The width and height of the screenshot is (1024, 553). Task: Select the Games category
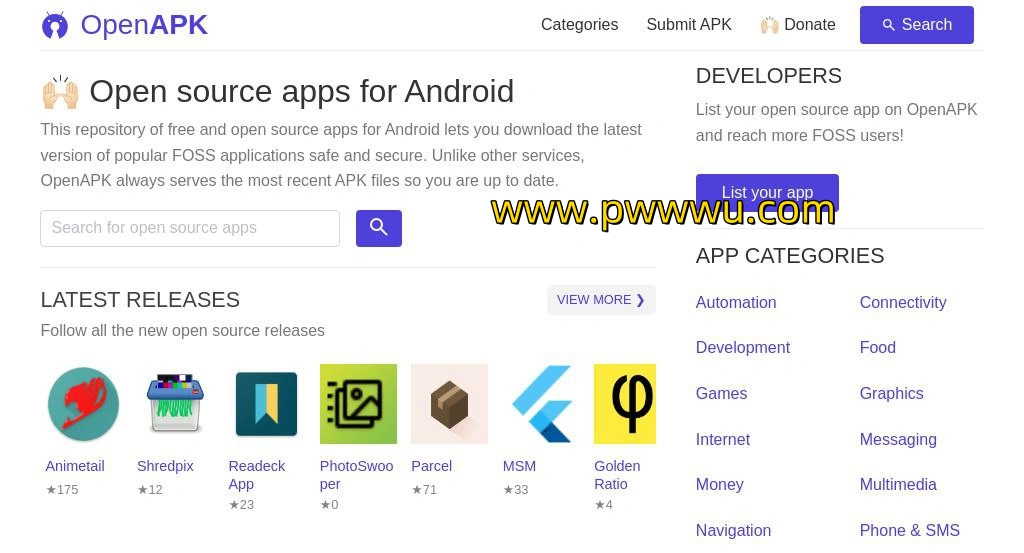pos(722,394)
